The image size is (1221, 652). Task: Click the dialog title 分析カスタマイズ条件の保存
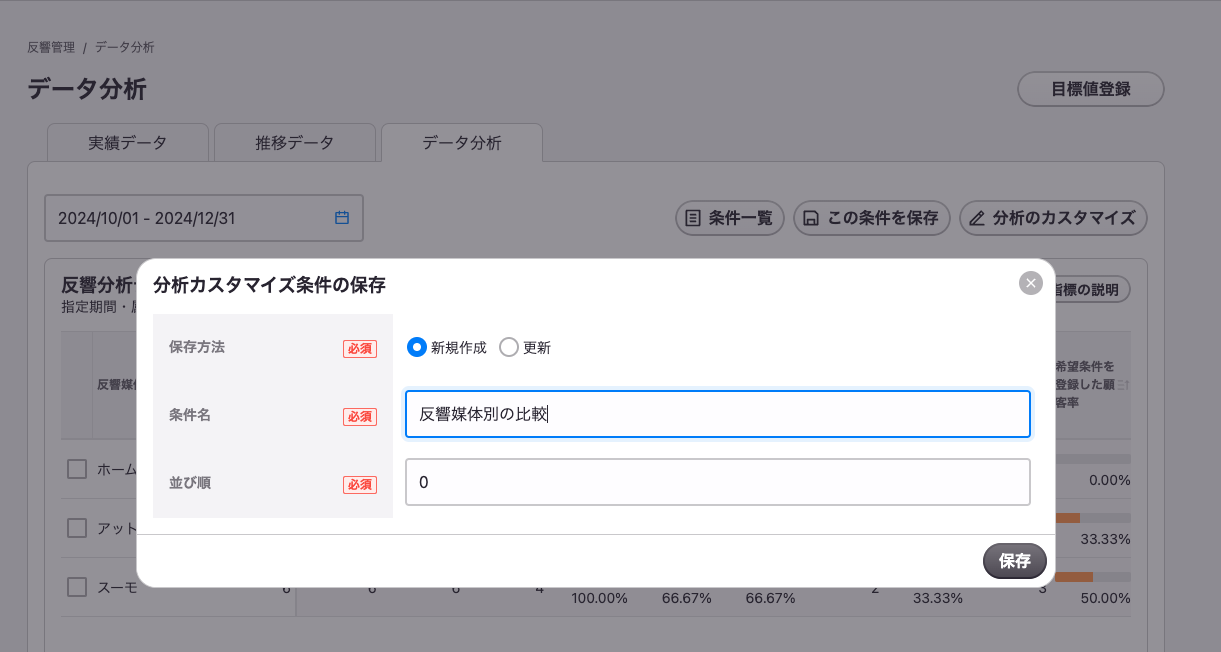click(269, 285)
